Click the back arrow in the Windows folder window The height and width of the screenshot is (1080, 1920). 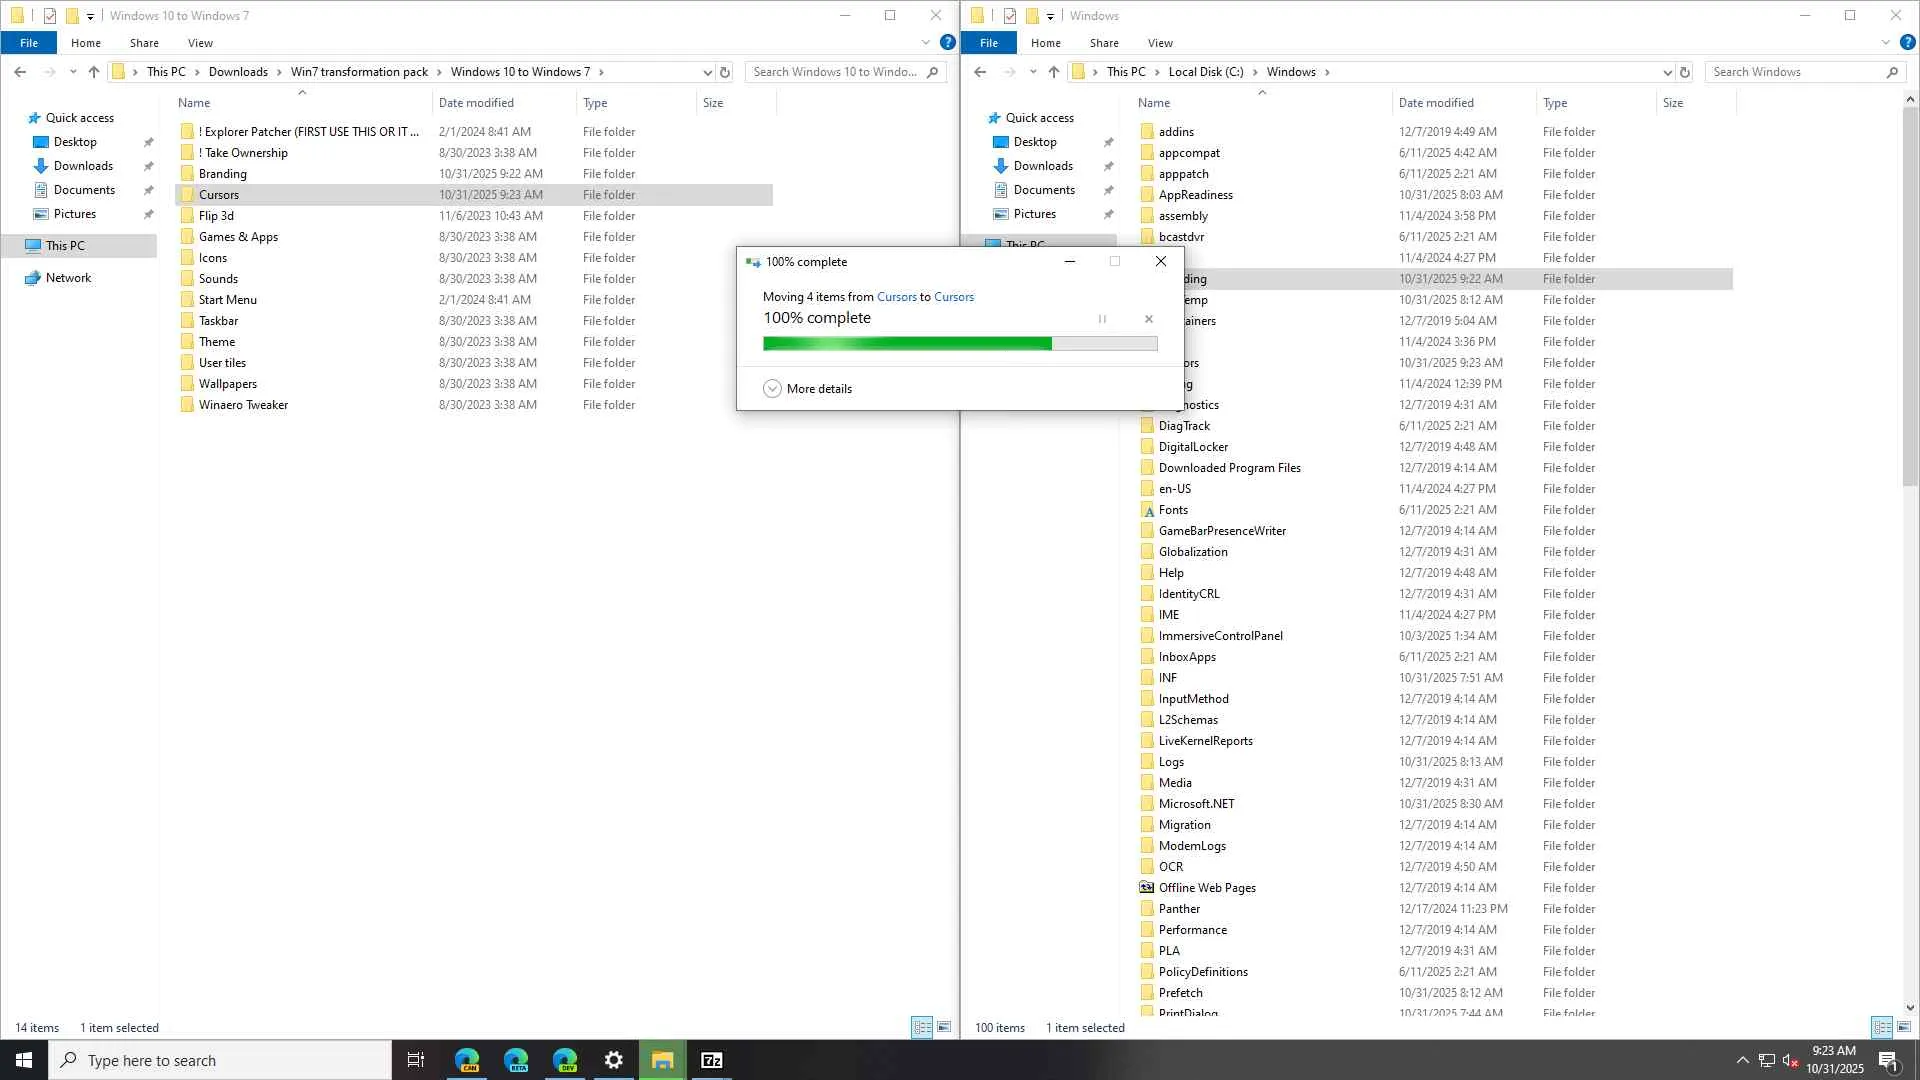point(980,72)
